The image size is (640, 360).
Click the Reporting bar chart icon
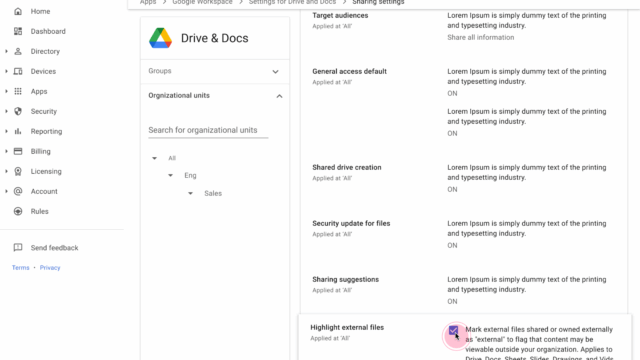[18, 131]
